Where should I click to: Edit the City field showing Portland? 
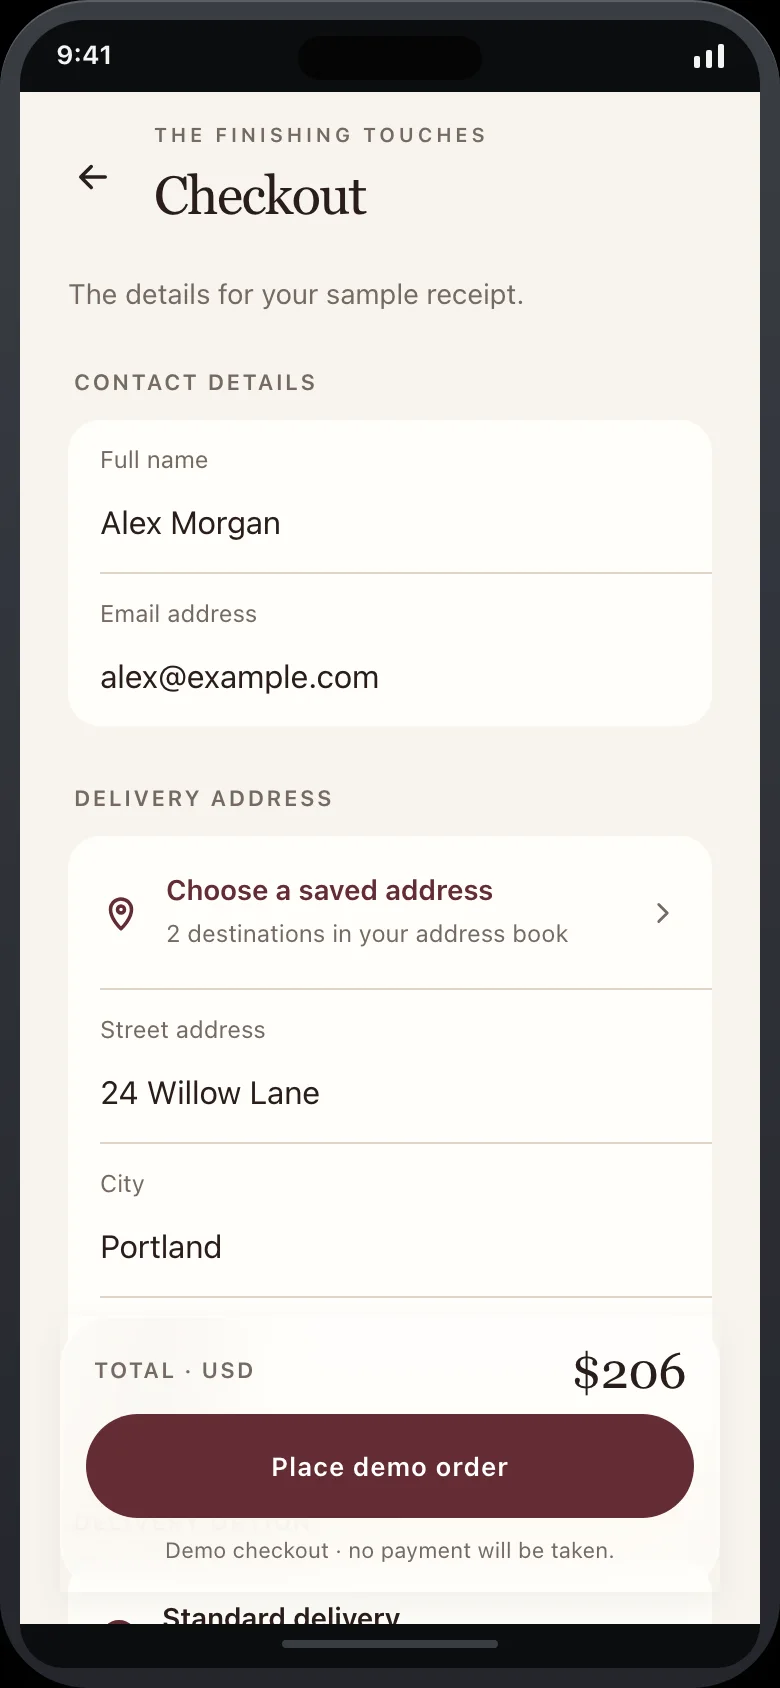click(390, 1220)
